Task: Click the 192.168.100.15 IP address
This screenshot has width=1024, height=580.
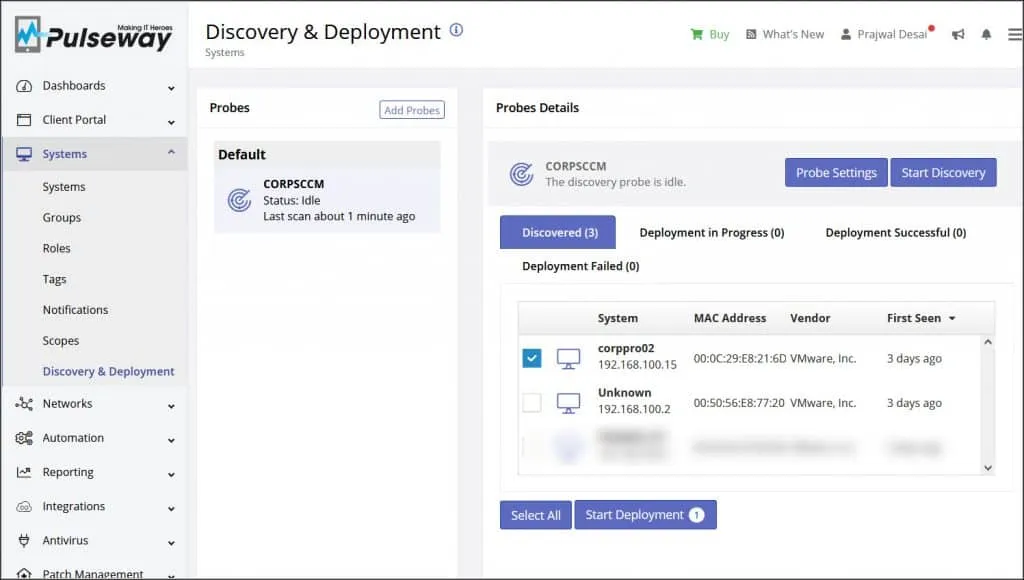Action: point(637,364)
